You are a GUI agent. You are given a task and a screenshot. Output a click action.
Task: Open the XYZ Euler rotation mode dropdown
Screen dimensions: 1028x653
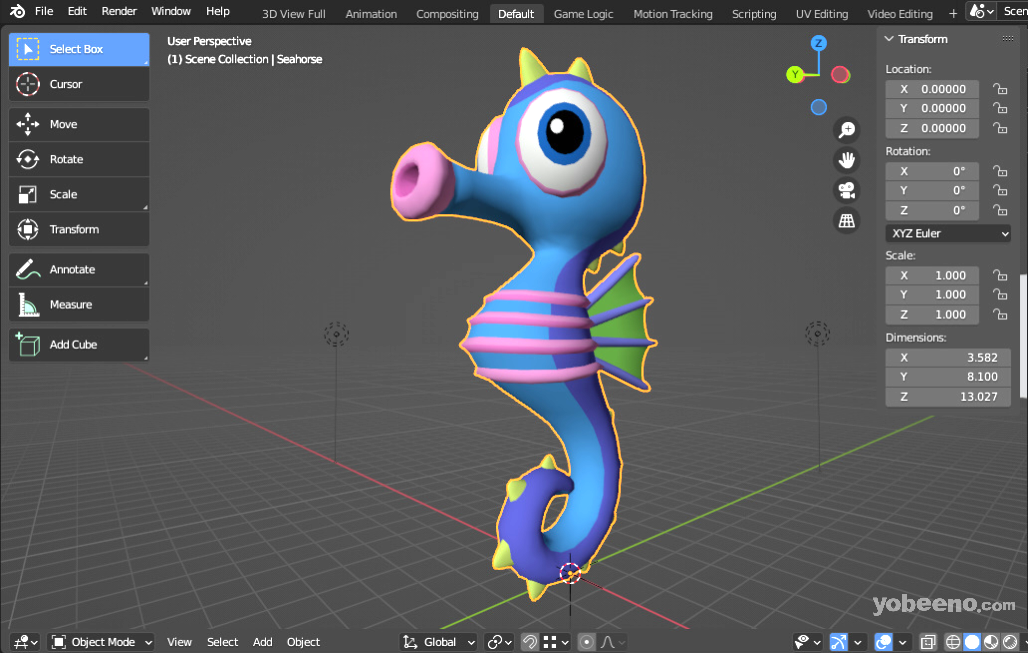[948, 233]
